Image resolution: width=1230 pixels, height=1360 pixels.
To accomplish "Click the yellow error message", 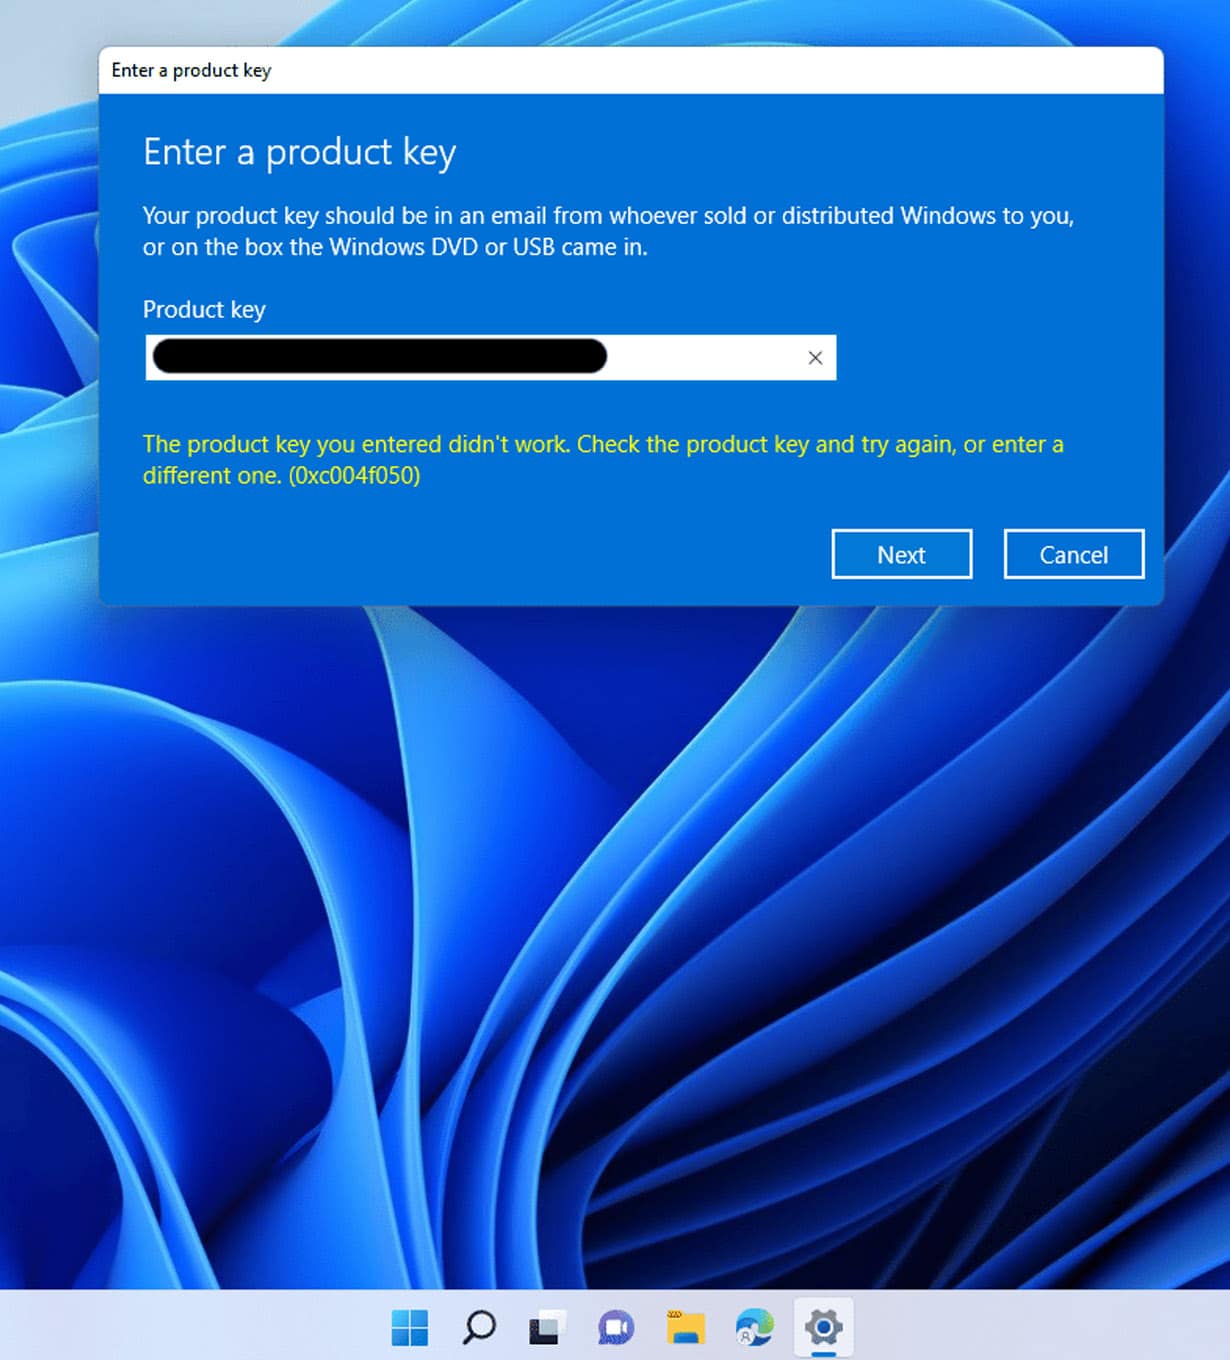I will (600, 444).
